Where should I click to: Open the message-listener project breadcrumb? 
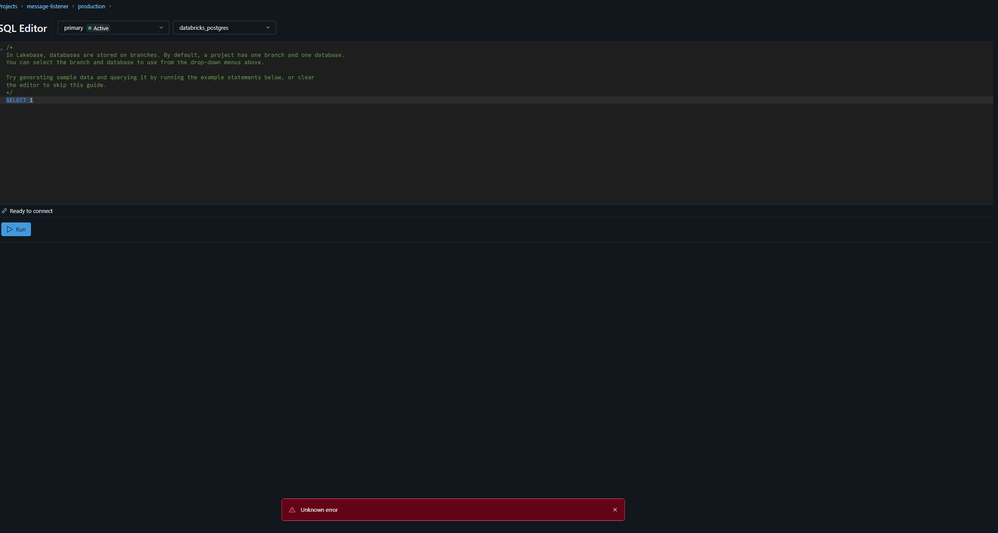[47, 6]
